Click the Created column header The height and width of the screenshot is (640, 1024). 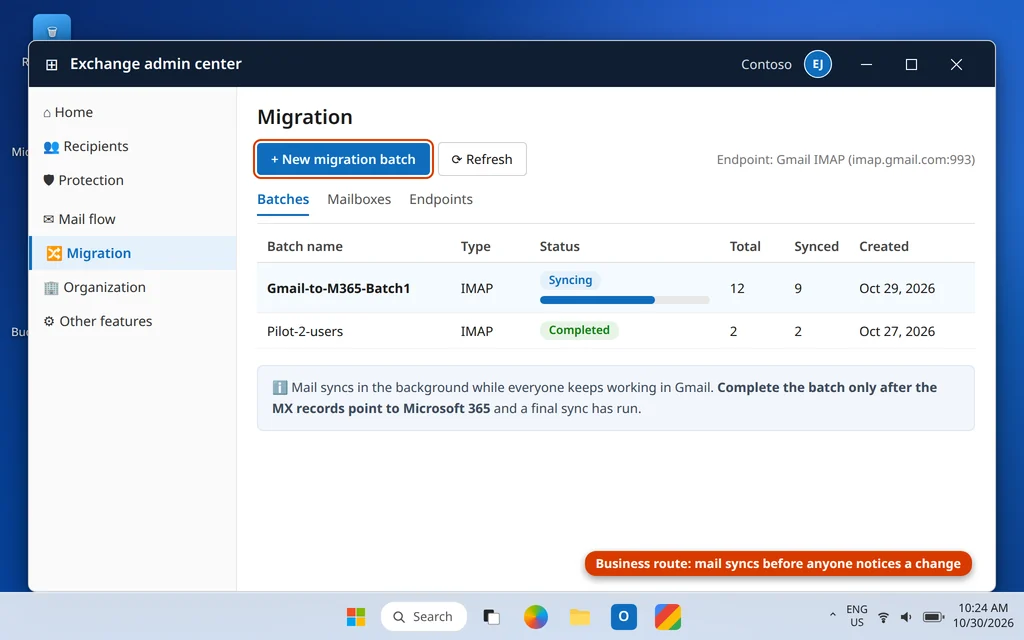pyautogui.click(x=884, y=247)
